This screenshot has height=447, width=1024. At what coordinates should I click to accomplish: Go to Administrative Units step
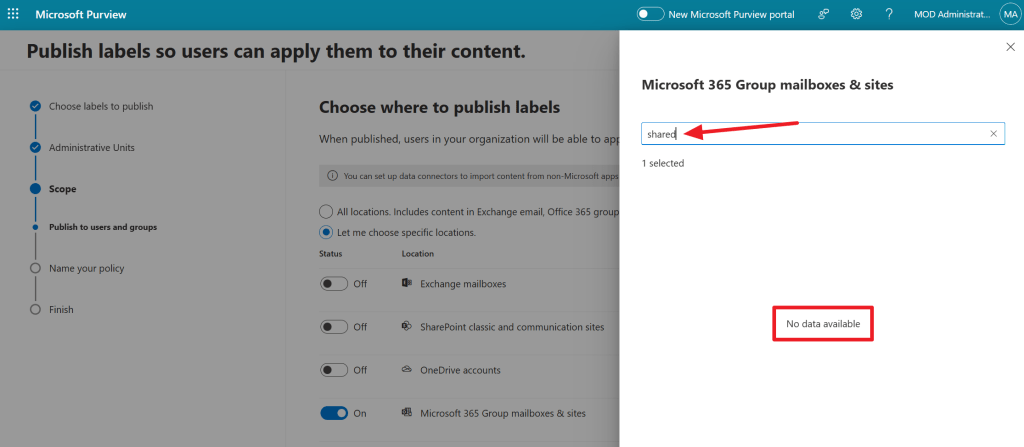91,147
